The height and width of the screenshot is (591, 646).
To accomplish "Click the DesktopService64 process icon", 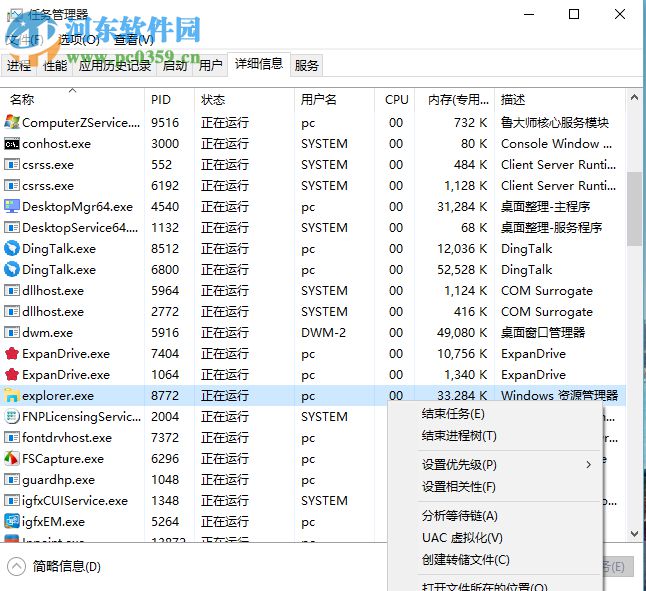I will pos(12,227).
